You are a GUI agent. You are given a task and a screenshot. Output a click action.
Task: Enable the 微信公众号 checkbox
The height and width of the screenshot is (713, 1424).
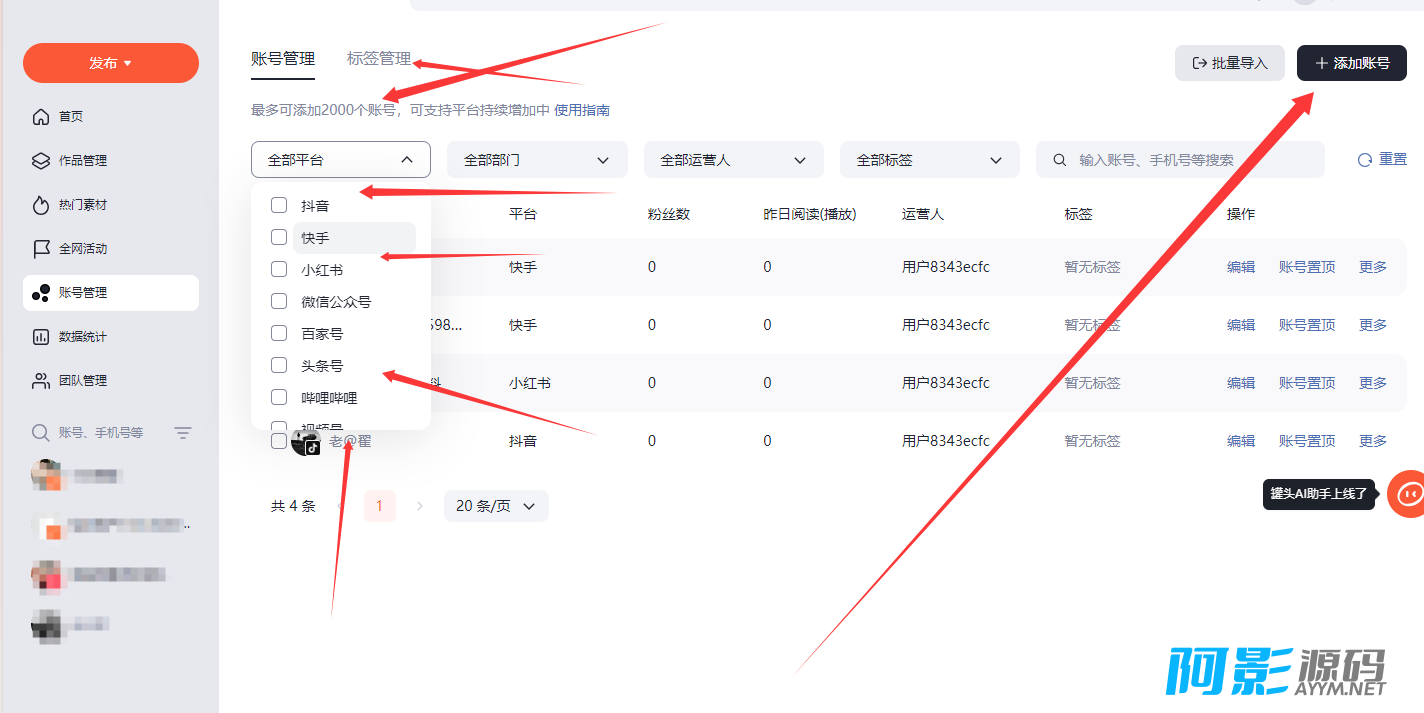pos(279,301)
